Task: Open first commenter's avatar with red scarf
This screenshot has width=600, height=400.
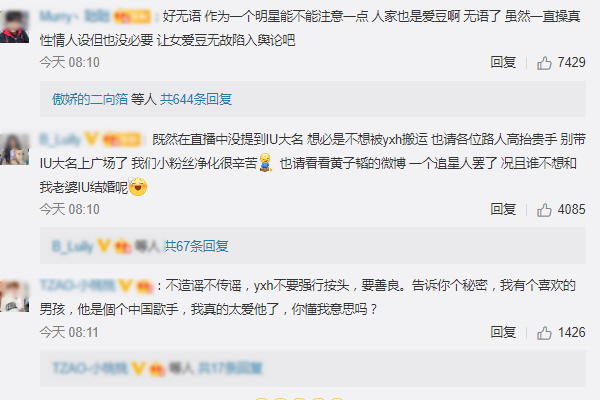Action: 15,26
